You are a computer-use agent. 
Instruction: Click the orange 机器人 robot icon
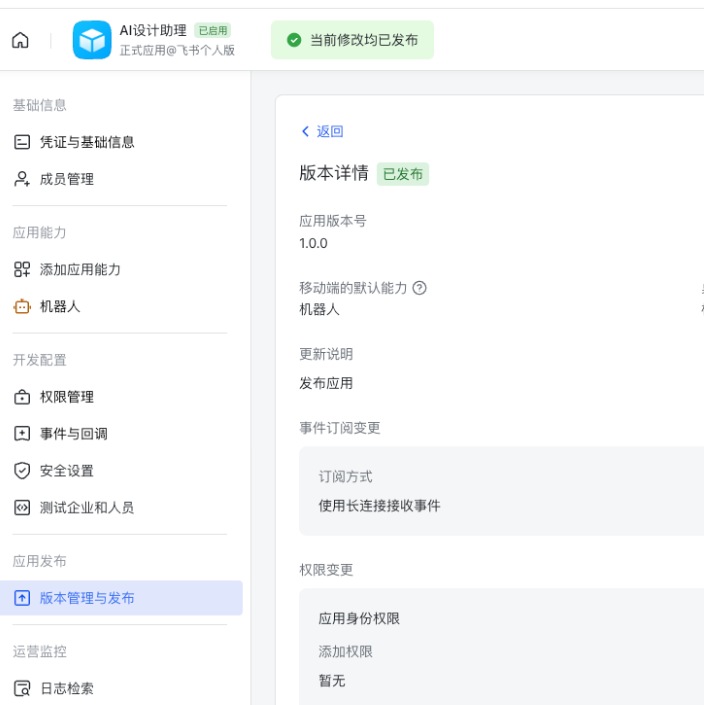click(22, 307)
